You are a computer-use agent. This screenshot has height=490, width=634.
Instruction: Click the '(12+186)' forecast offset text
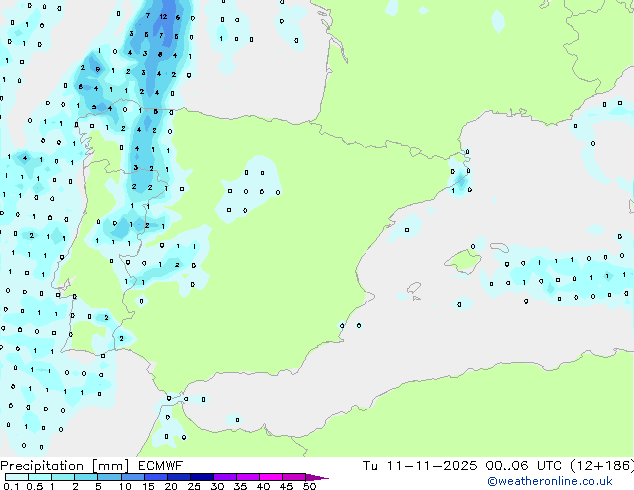click(x=602, y=466)
